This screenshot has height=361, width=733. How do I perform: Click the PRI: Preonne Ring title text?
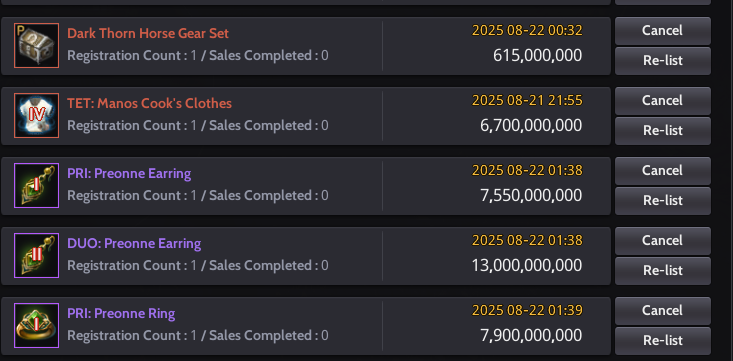coord(121,314)
